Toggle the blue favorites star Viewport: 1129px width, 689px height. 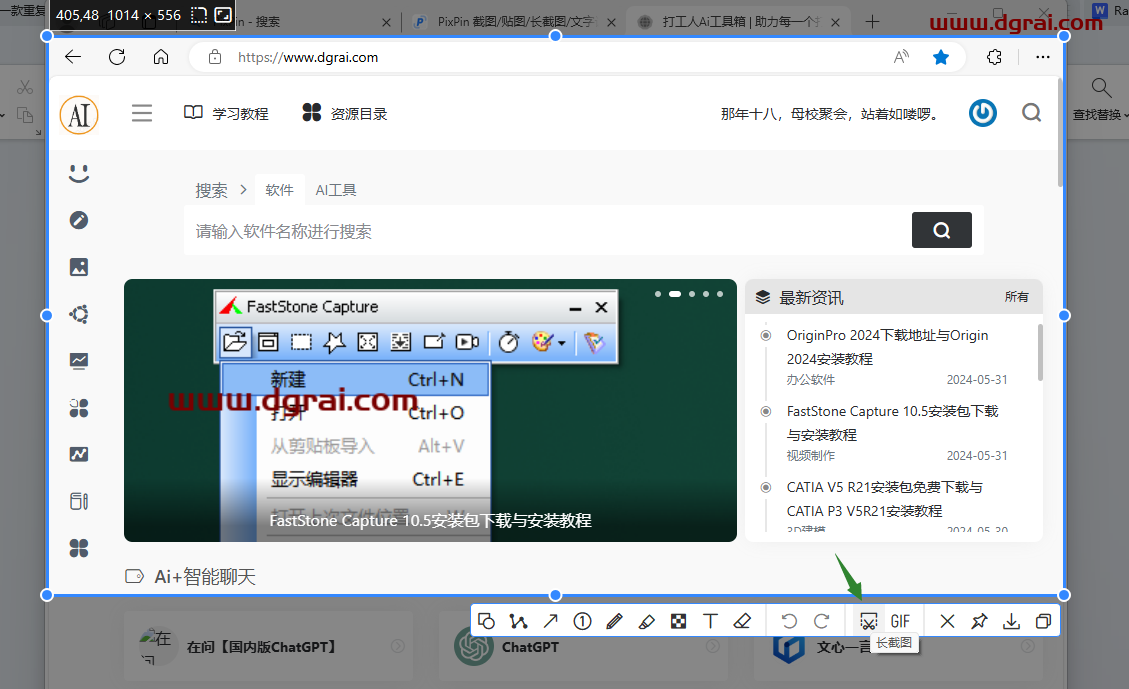click(941, 57)
